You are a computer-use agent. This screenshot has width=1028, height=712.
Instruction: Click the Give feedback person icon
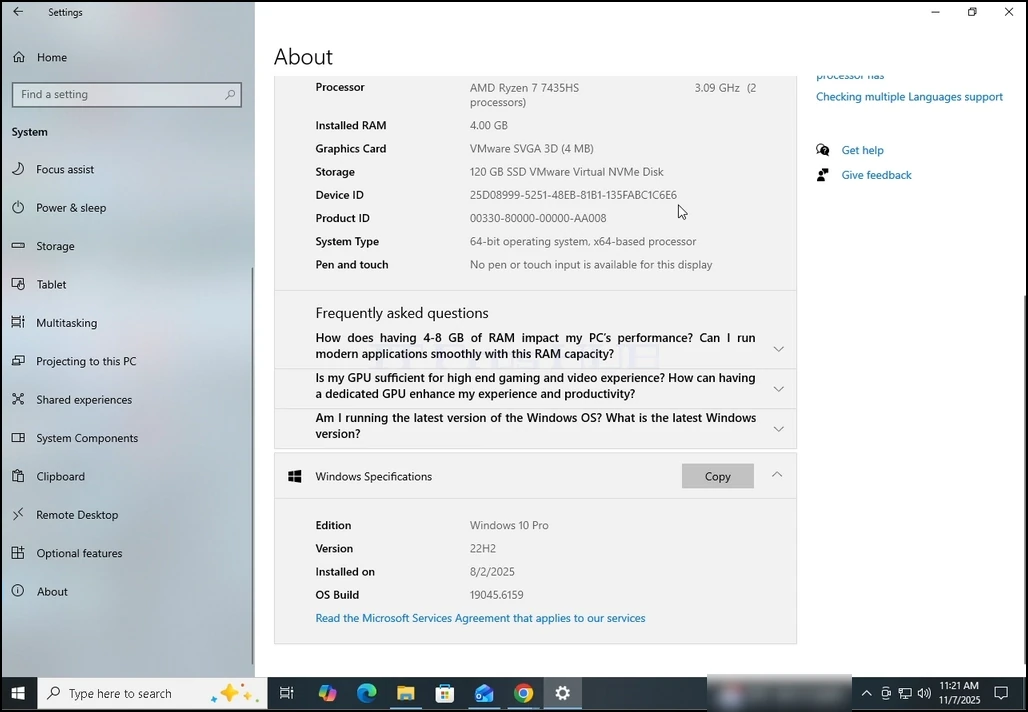tap(822, 175)
